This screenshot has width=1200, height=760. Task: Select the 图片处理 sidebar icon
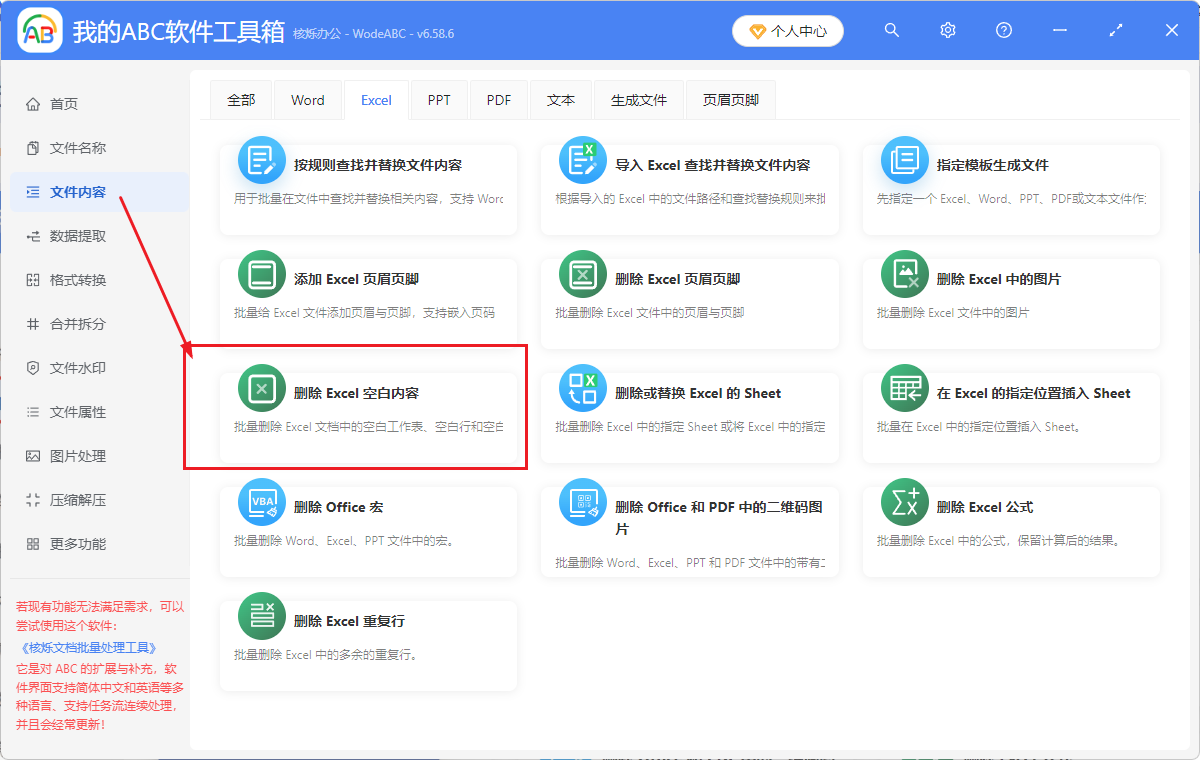(34, 455)
